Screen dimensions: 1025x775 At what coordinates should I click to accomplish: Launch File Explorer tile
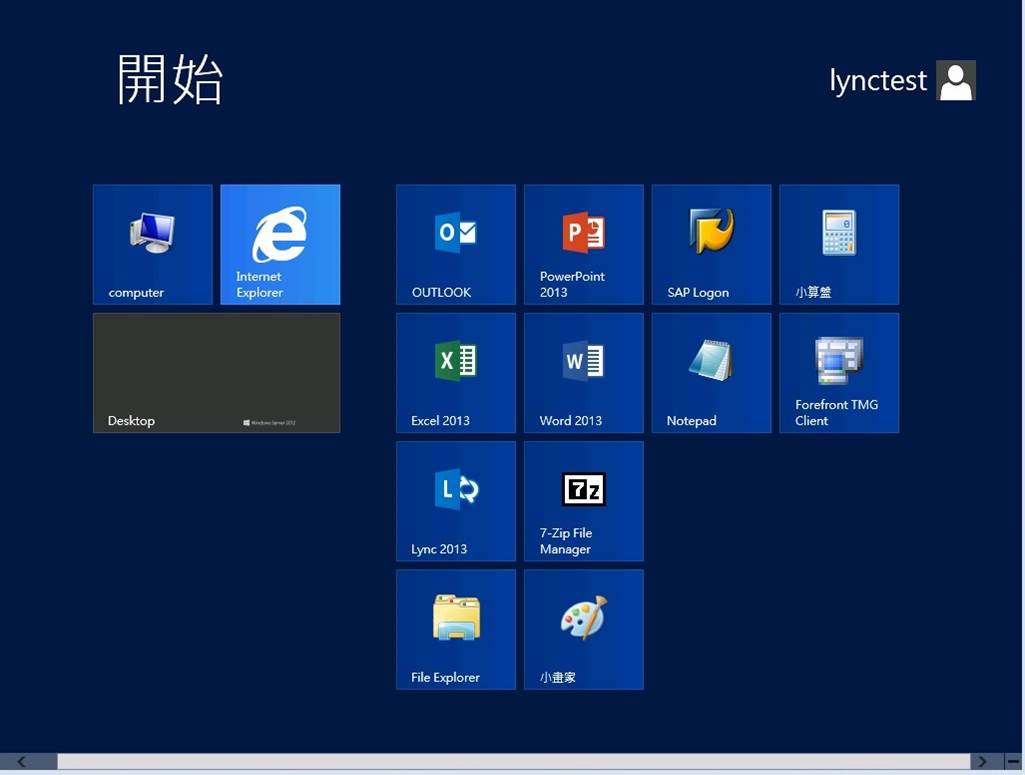(456, 629)
